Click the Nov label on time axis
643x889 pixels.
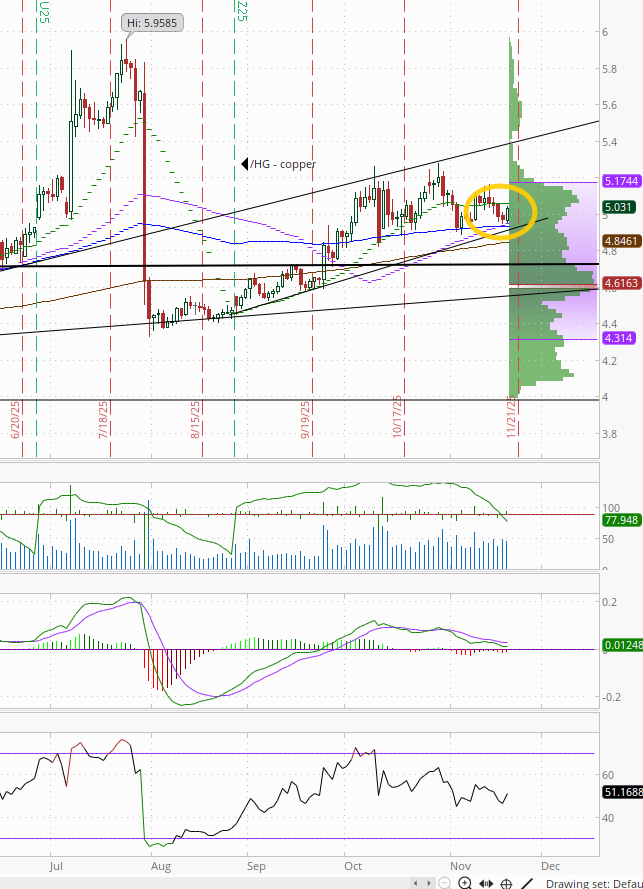pos(460,866)
